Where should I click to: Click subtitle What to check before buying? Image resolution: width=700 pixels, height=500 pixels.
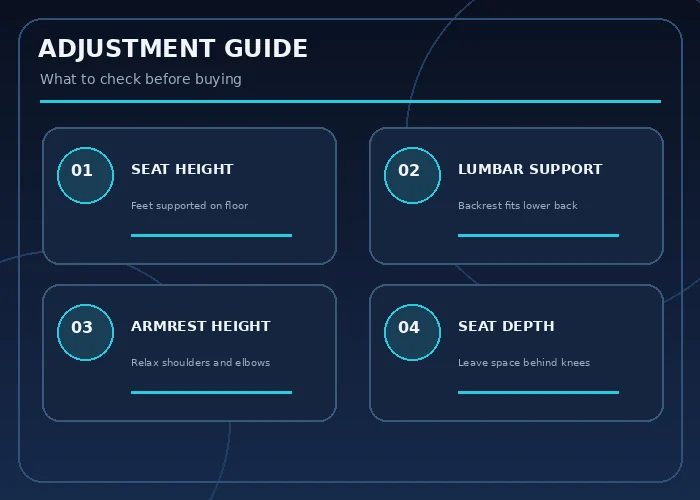(141, 79)
